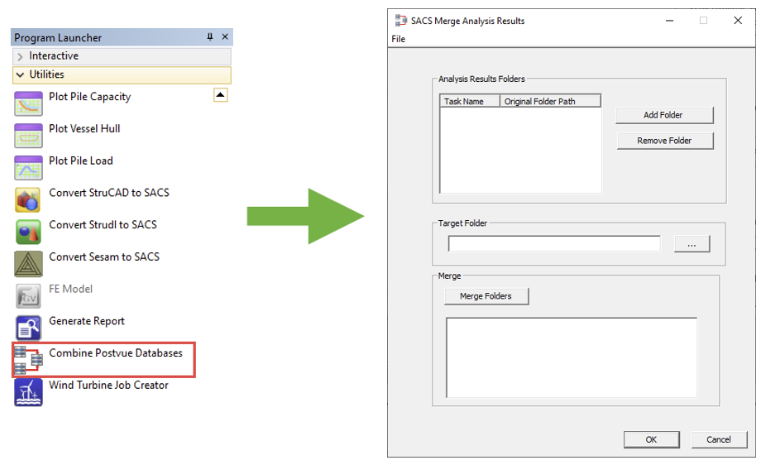Browse for target folder with ellipsis button
Screen dimensions: 760x464
point(692,244)
